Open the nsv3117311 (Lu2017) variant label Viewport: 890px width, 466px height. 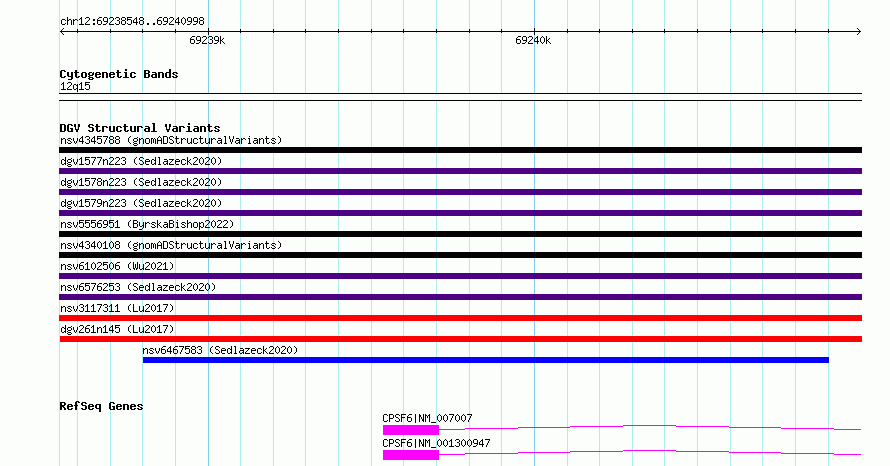coord(117,308)
